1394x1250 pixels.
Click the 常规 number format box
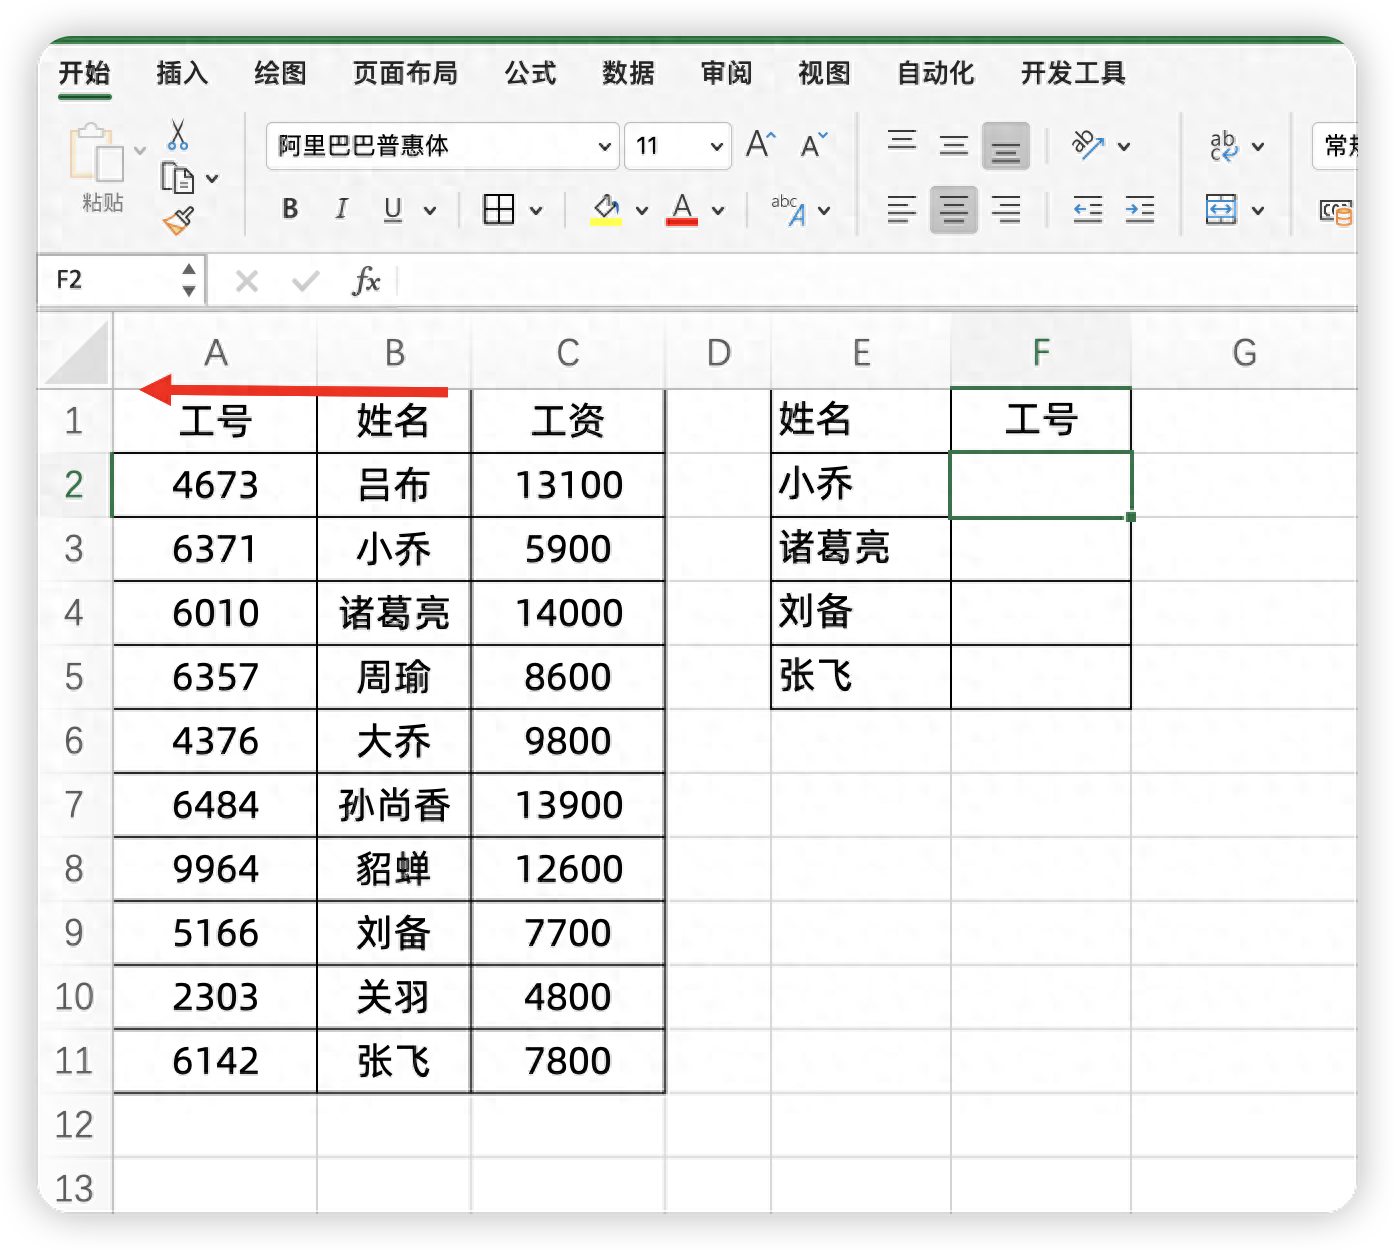click(x=1340, y=145)
